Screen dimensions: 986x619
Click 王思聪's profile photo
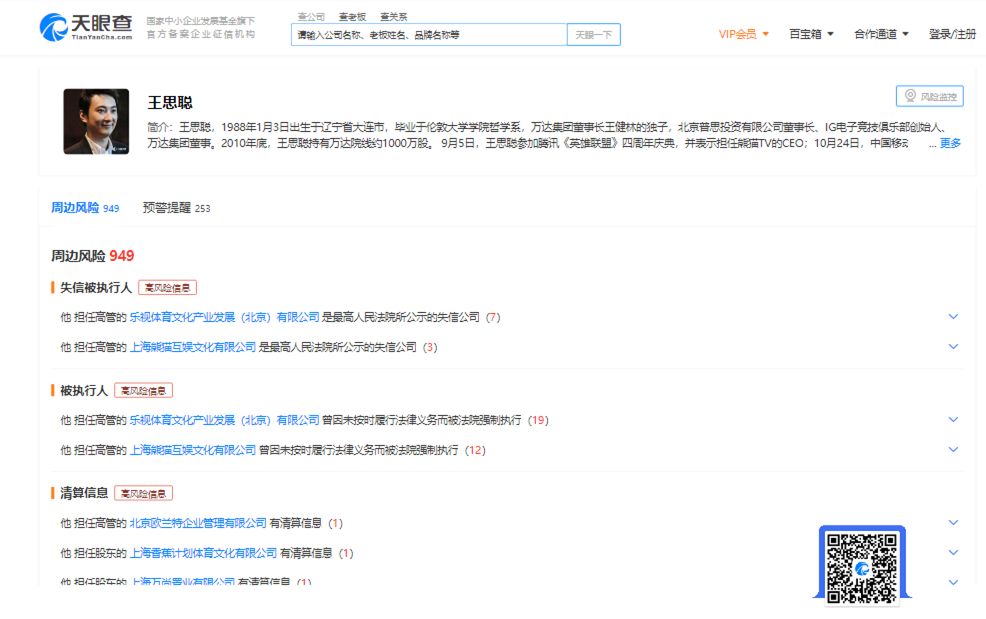coord(99,123)
